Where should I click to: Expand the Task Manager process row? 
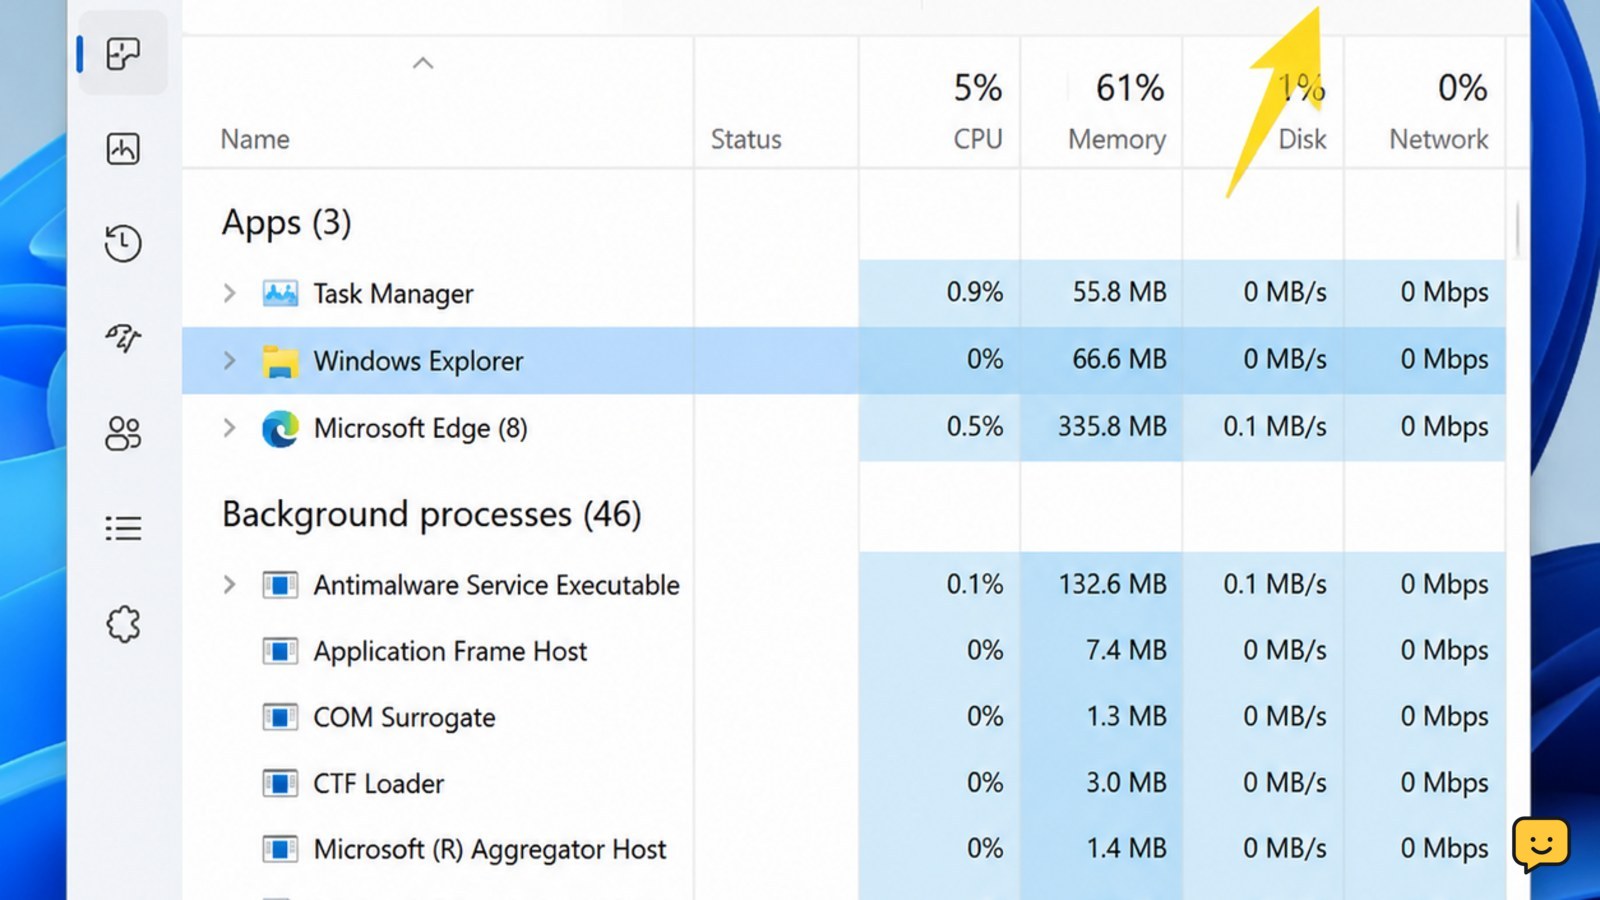click(x=229, y=293)
